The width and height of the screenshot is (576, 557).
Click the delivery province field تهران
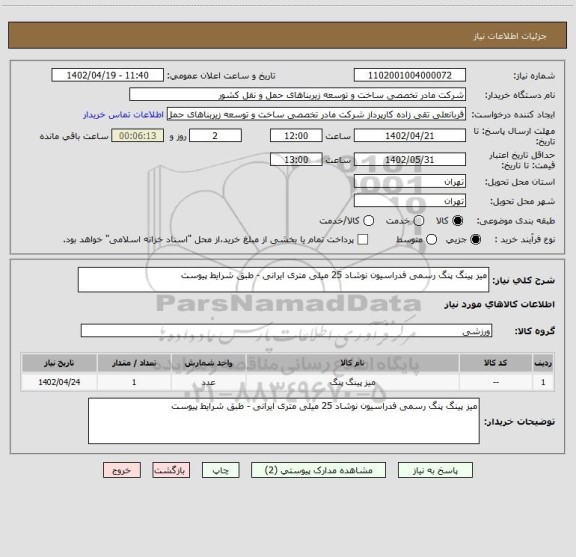pyautogui.click(x=410, y=182)
